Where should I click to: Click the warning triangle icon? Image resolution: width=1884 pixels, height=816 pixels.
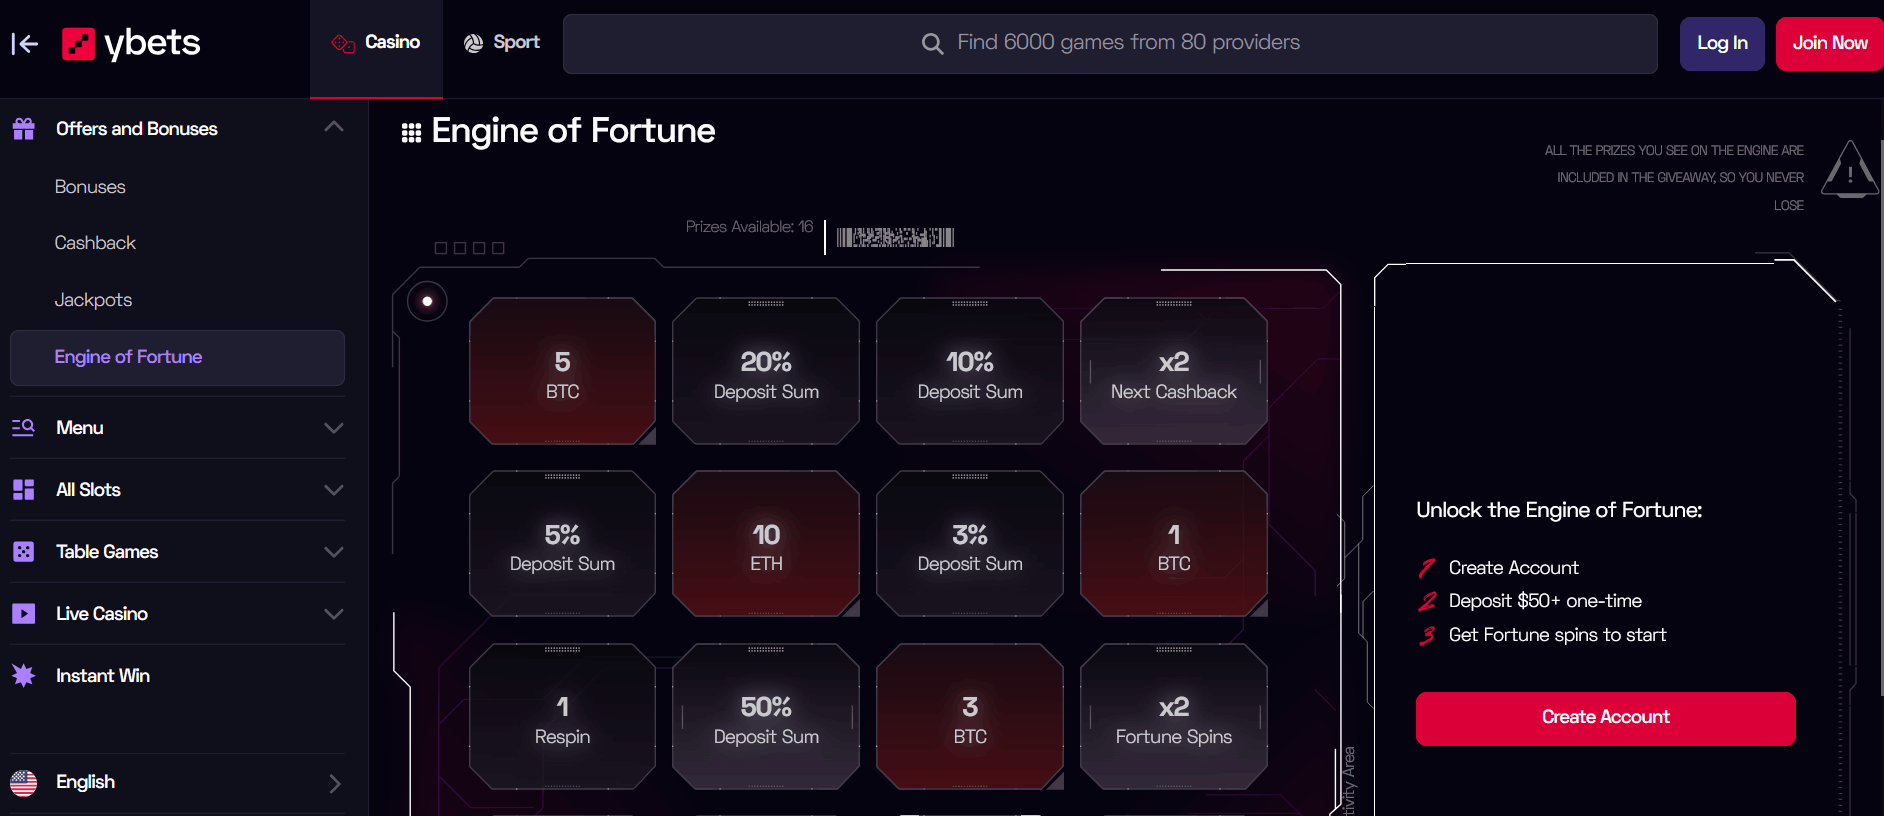click(x=1849, y=169)
